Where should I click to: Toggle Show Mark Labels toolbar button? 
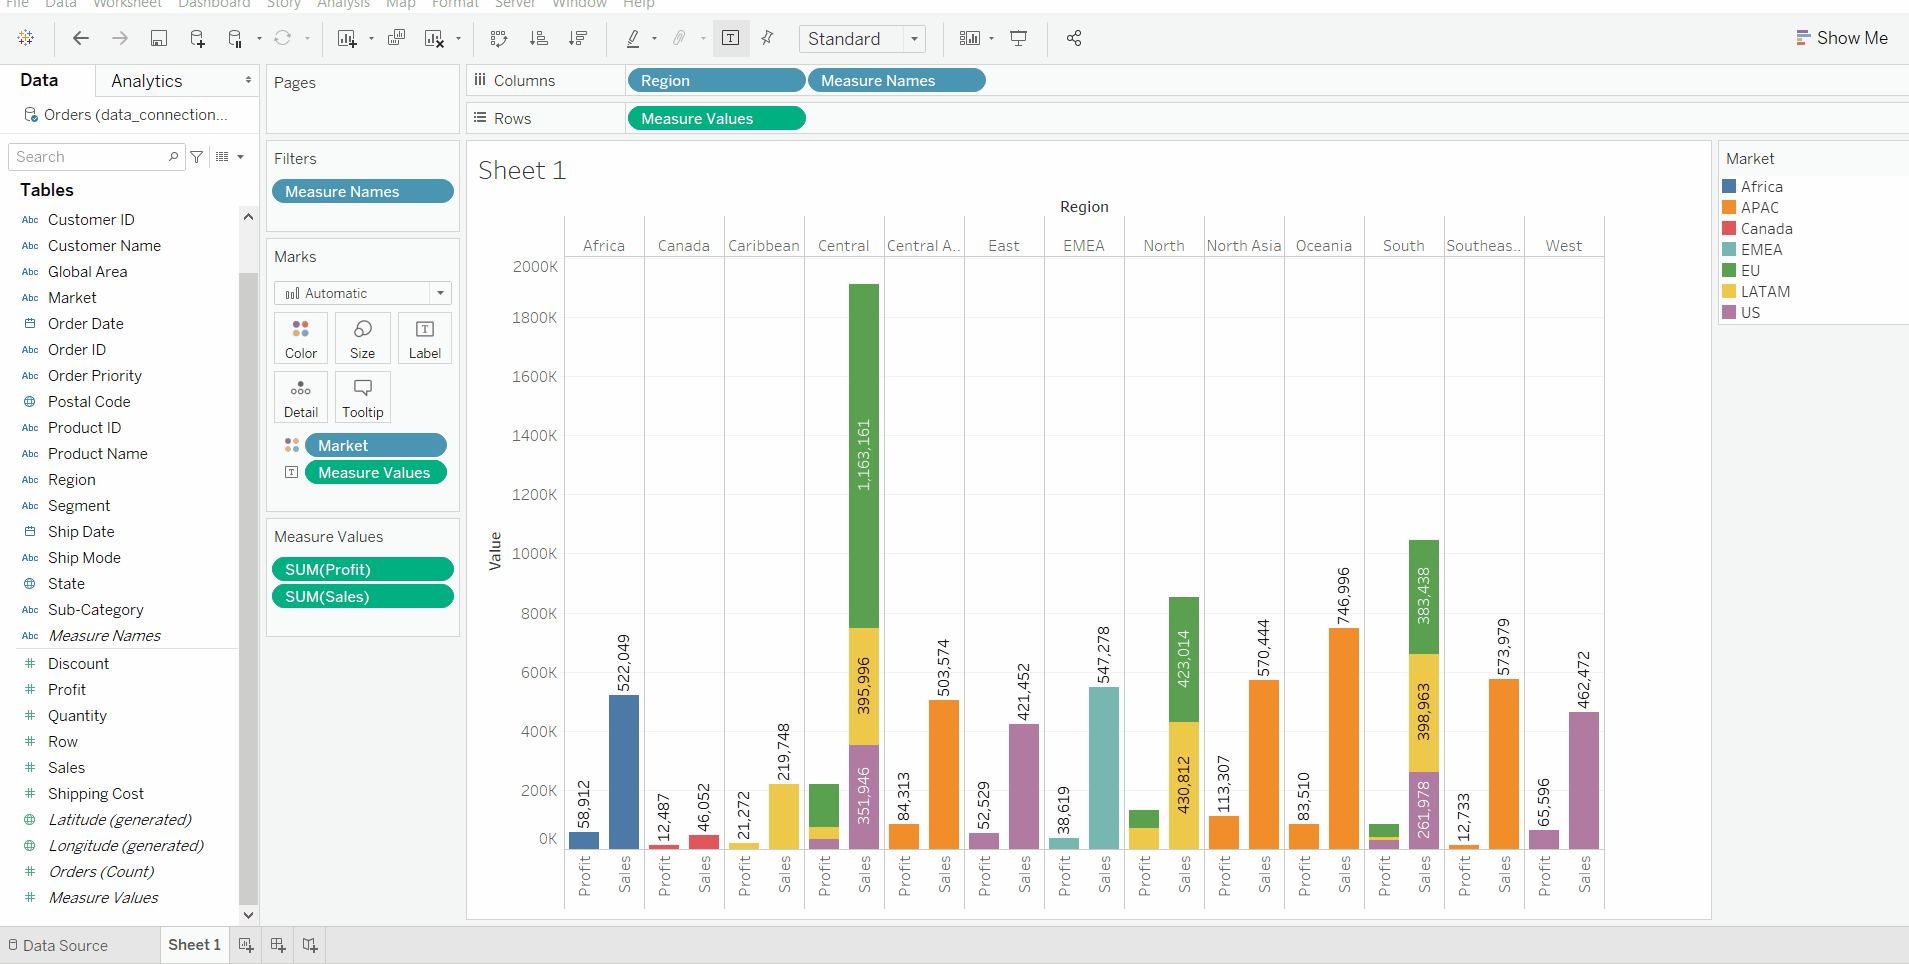[x=731, y=39]
